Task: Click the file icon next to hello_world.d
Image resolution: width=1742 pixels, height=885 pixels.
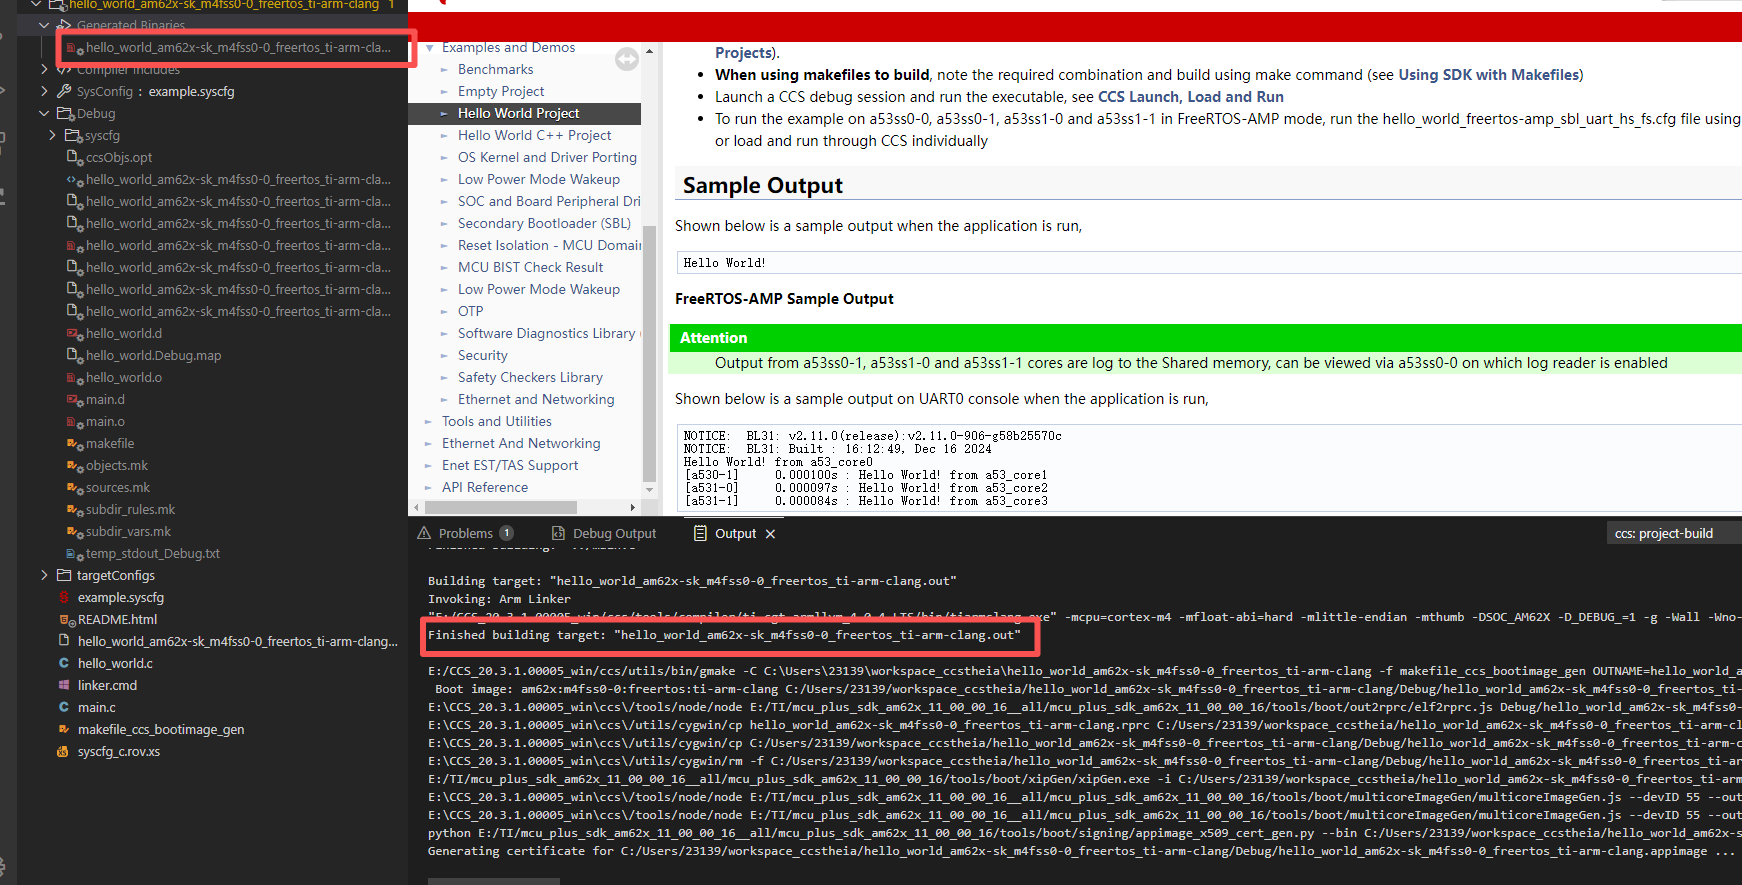Action: point(74,333)
